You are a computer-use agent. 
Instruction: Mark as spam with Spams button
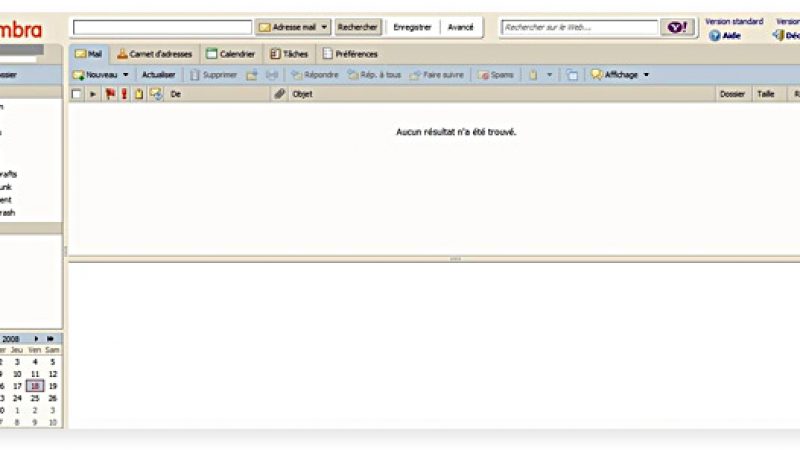(x=495, y=75)
